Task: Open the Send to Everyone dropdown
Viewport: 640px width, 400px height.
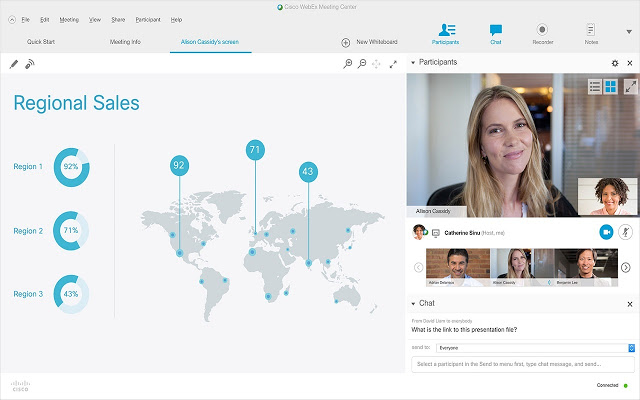Action: tap(536, 348)
